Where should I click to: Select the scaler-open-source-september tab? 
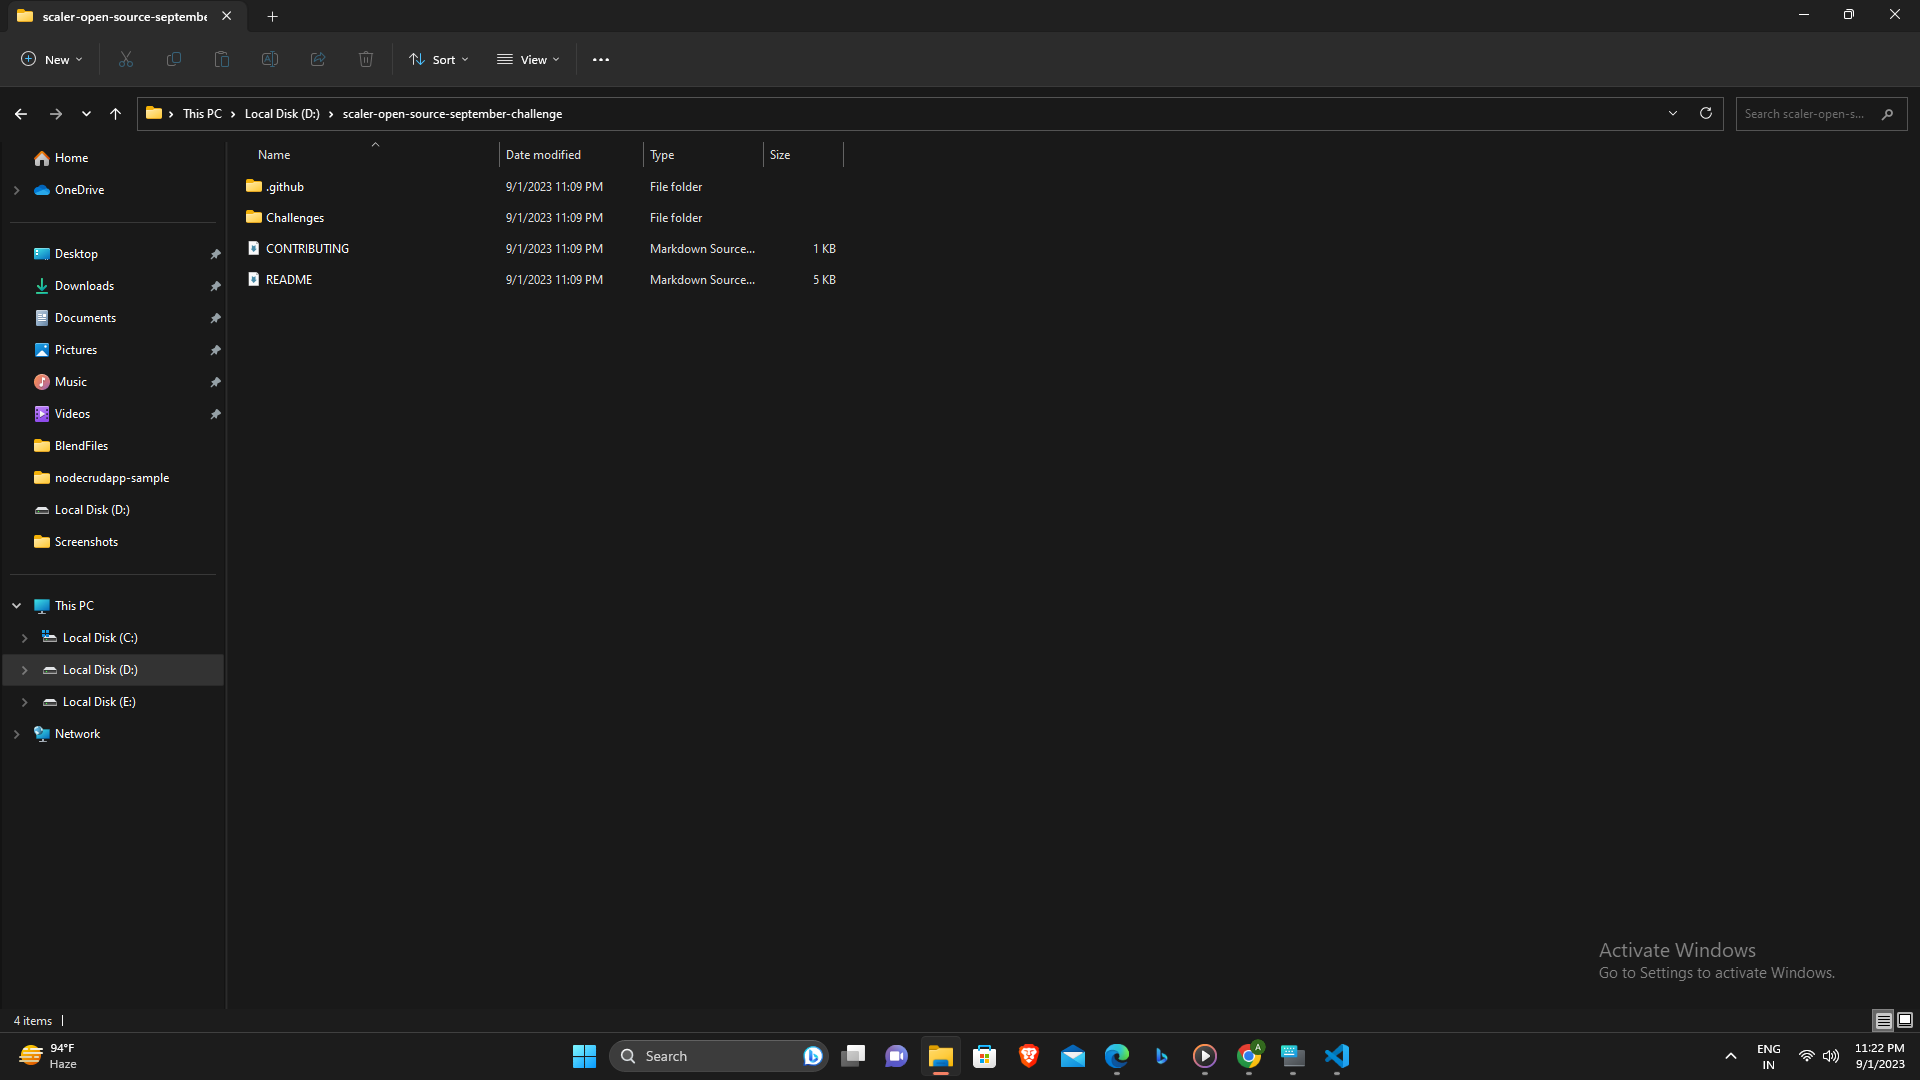tap(120, 16)
